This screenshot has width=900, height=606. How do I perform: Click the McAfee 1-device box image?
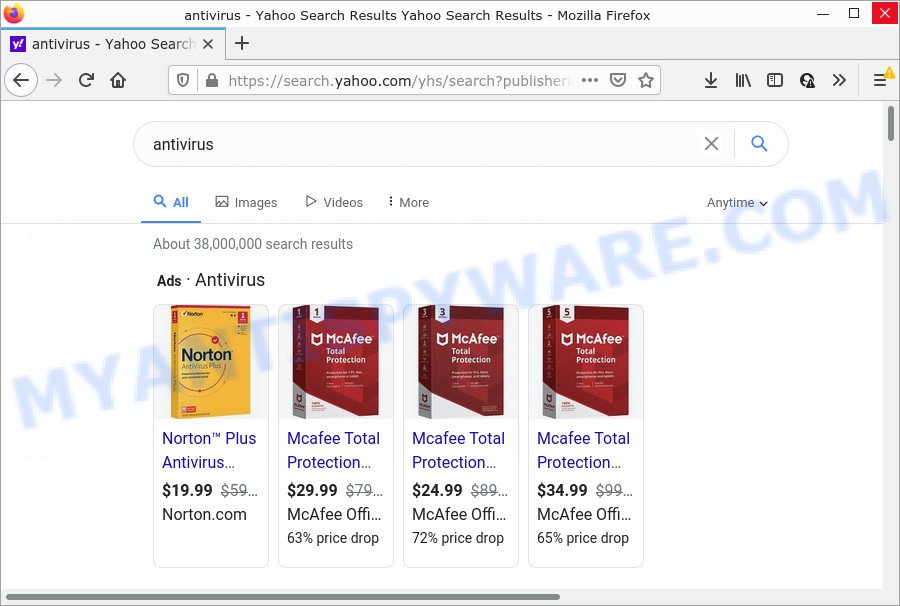pyautogui.click(x=336, y=362)
